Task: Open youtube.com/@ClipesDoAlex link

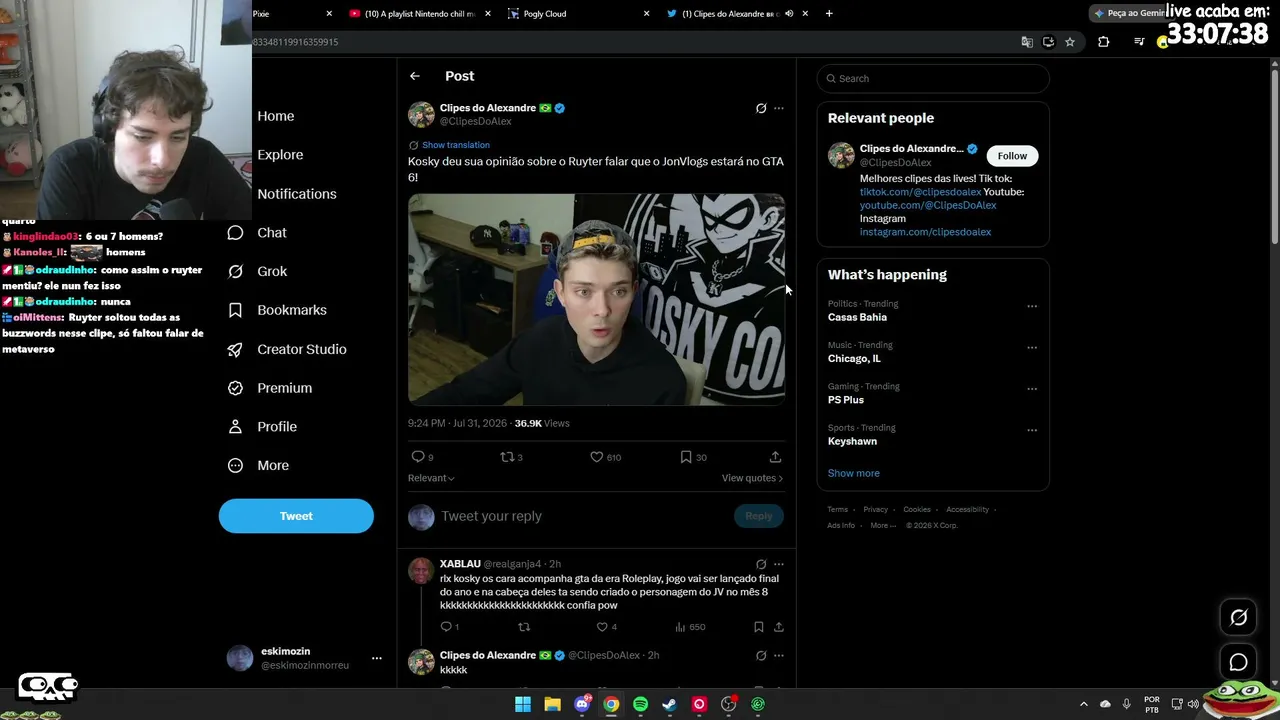Action: click(x=928, y=205)
